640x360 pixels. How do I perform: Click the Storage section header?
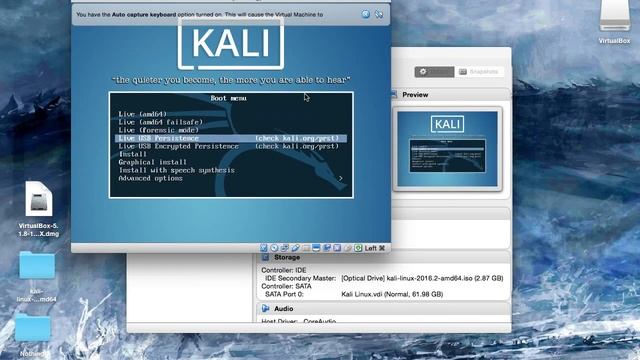384,258
